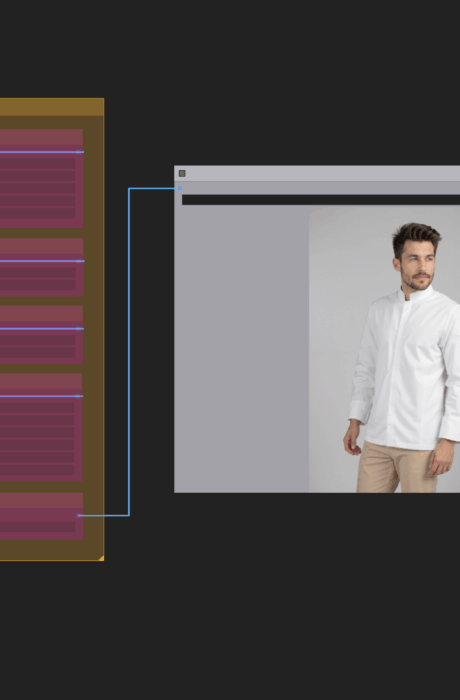Click the output pin of the second pink node
This screenshot has width=460, height=700.
point(80,261)
